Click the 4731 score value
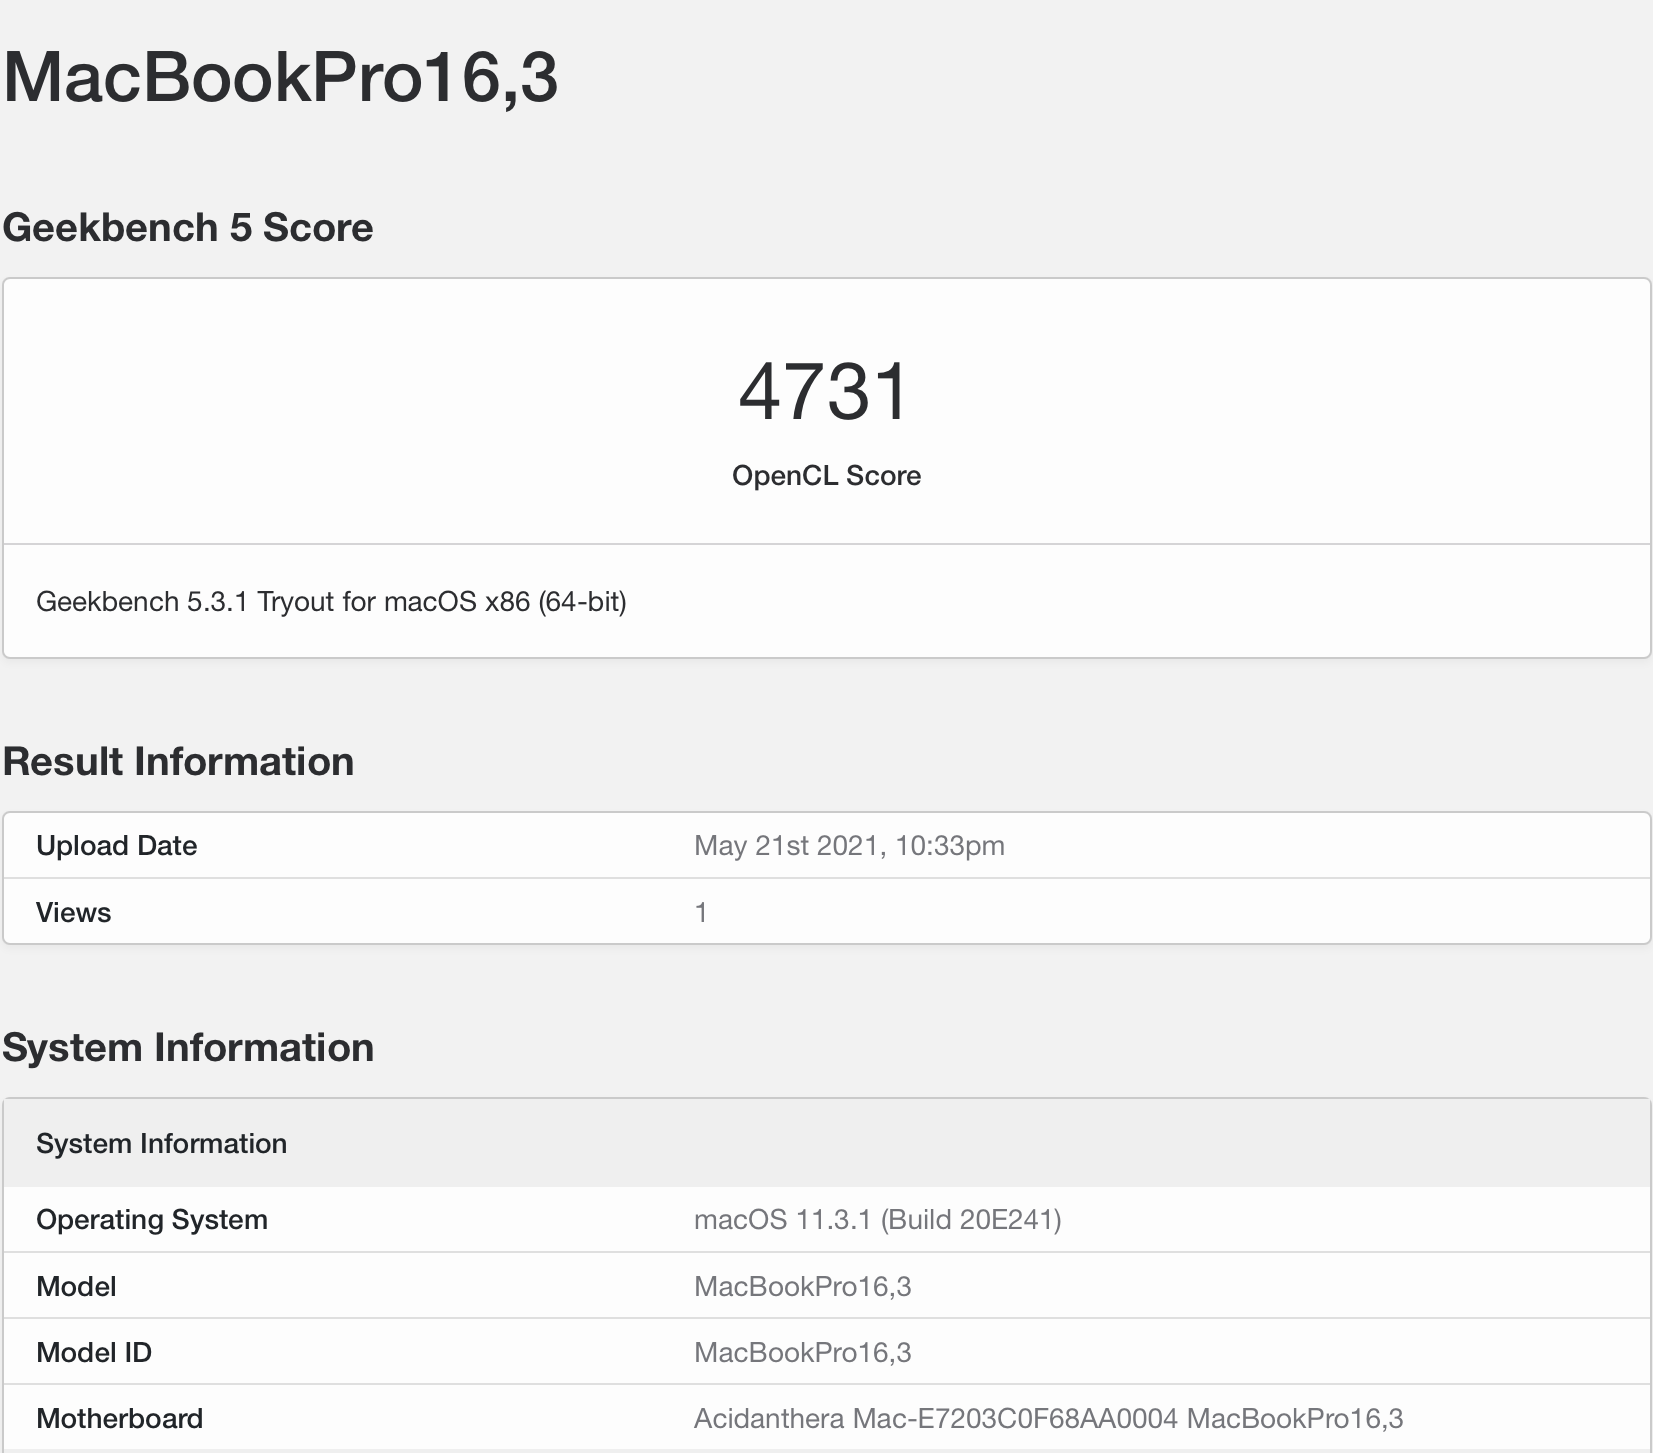 825,392
